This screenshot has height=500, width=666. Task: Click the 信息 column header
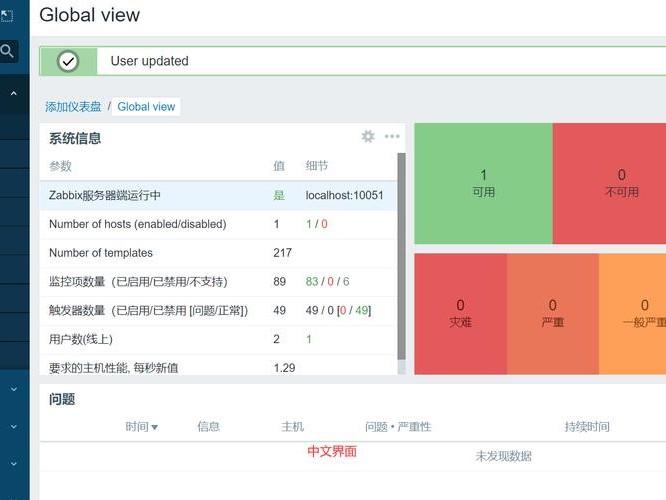point(208,427)
